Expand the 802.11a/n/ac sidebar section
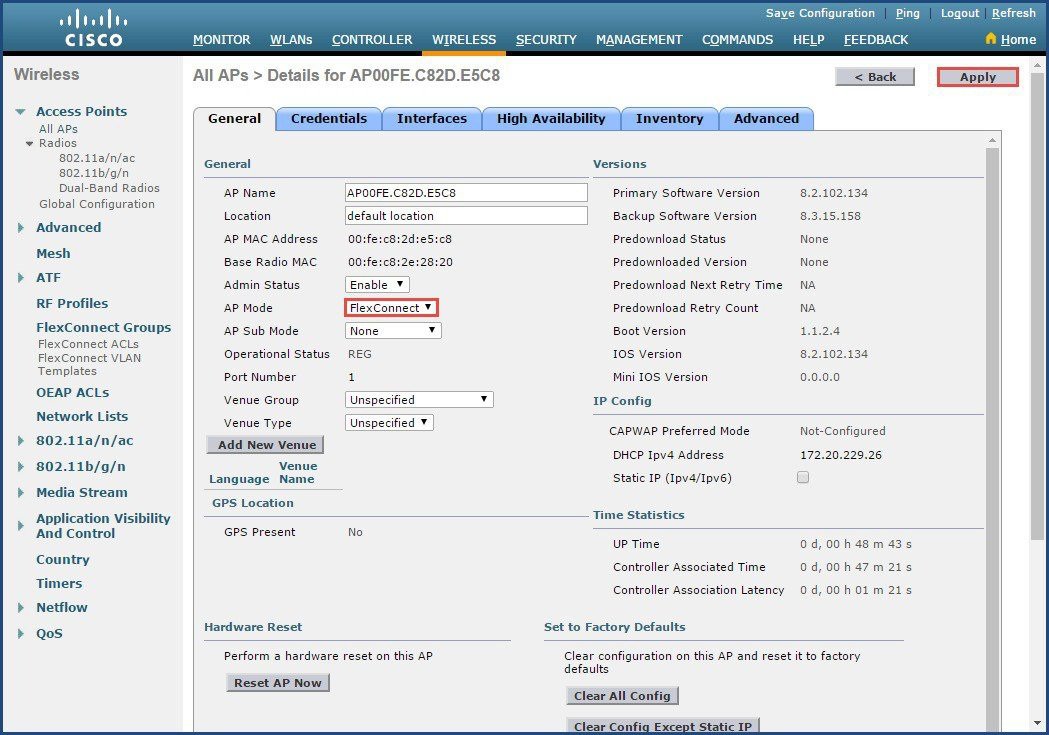The height and width of the screenshot is (735, 1049). click(21, 441)
